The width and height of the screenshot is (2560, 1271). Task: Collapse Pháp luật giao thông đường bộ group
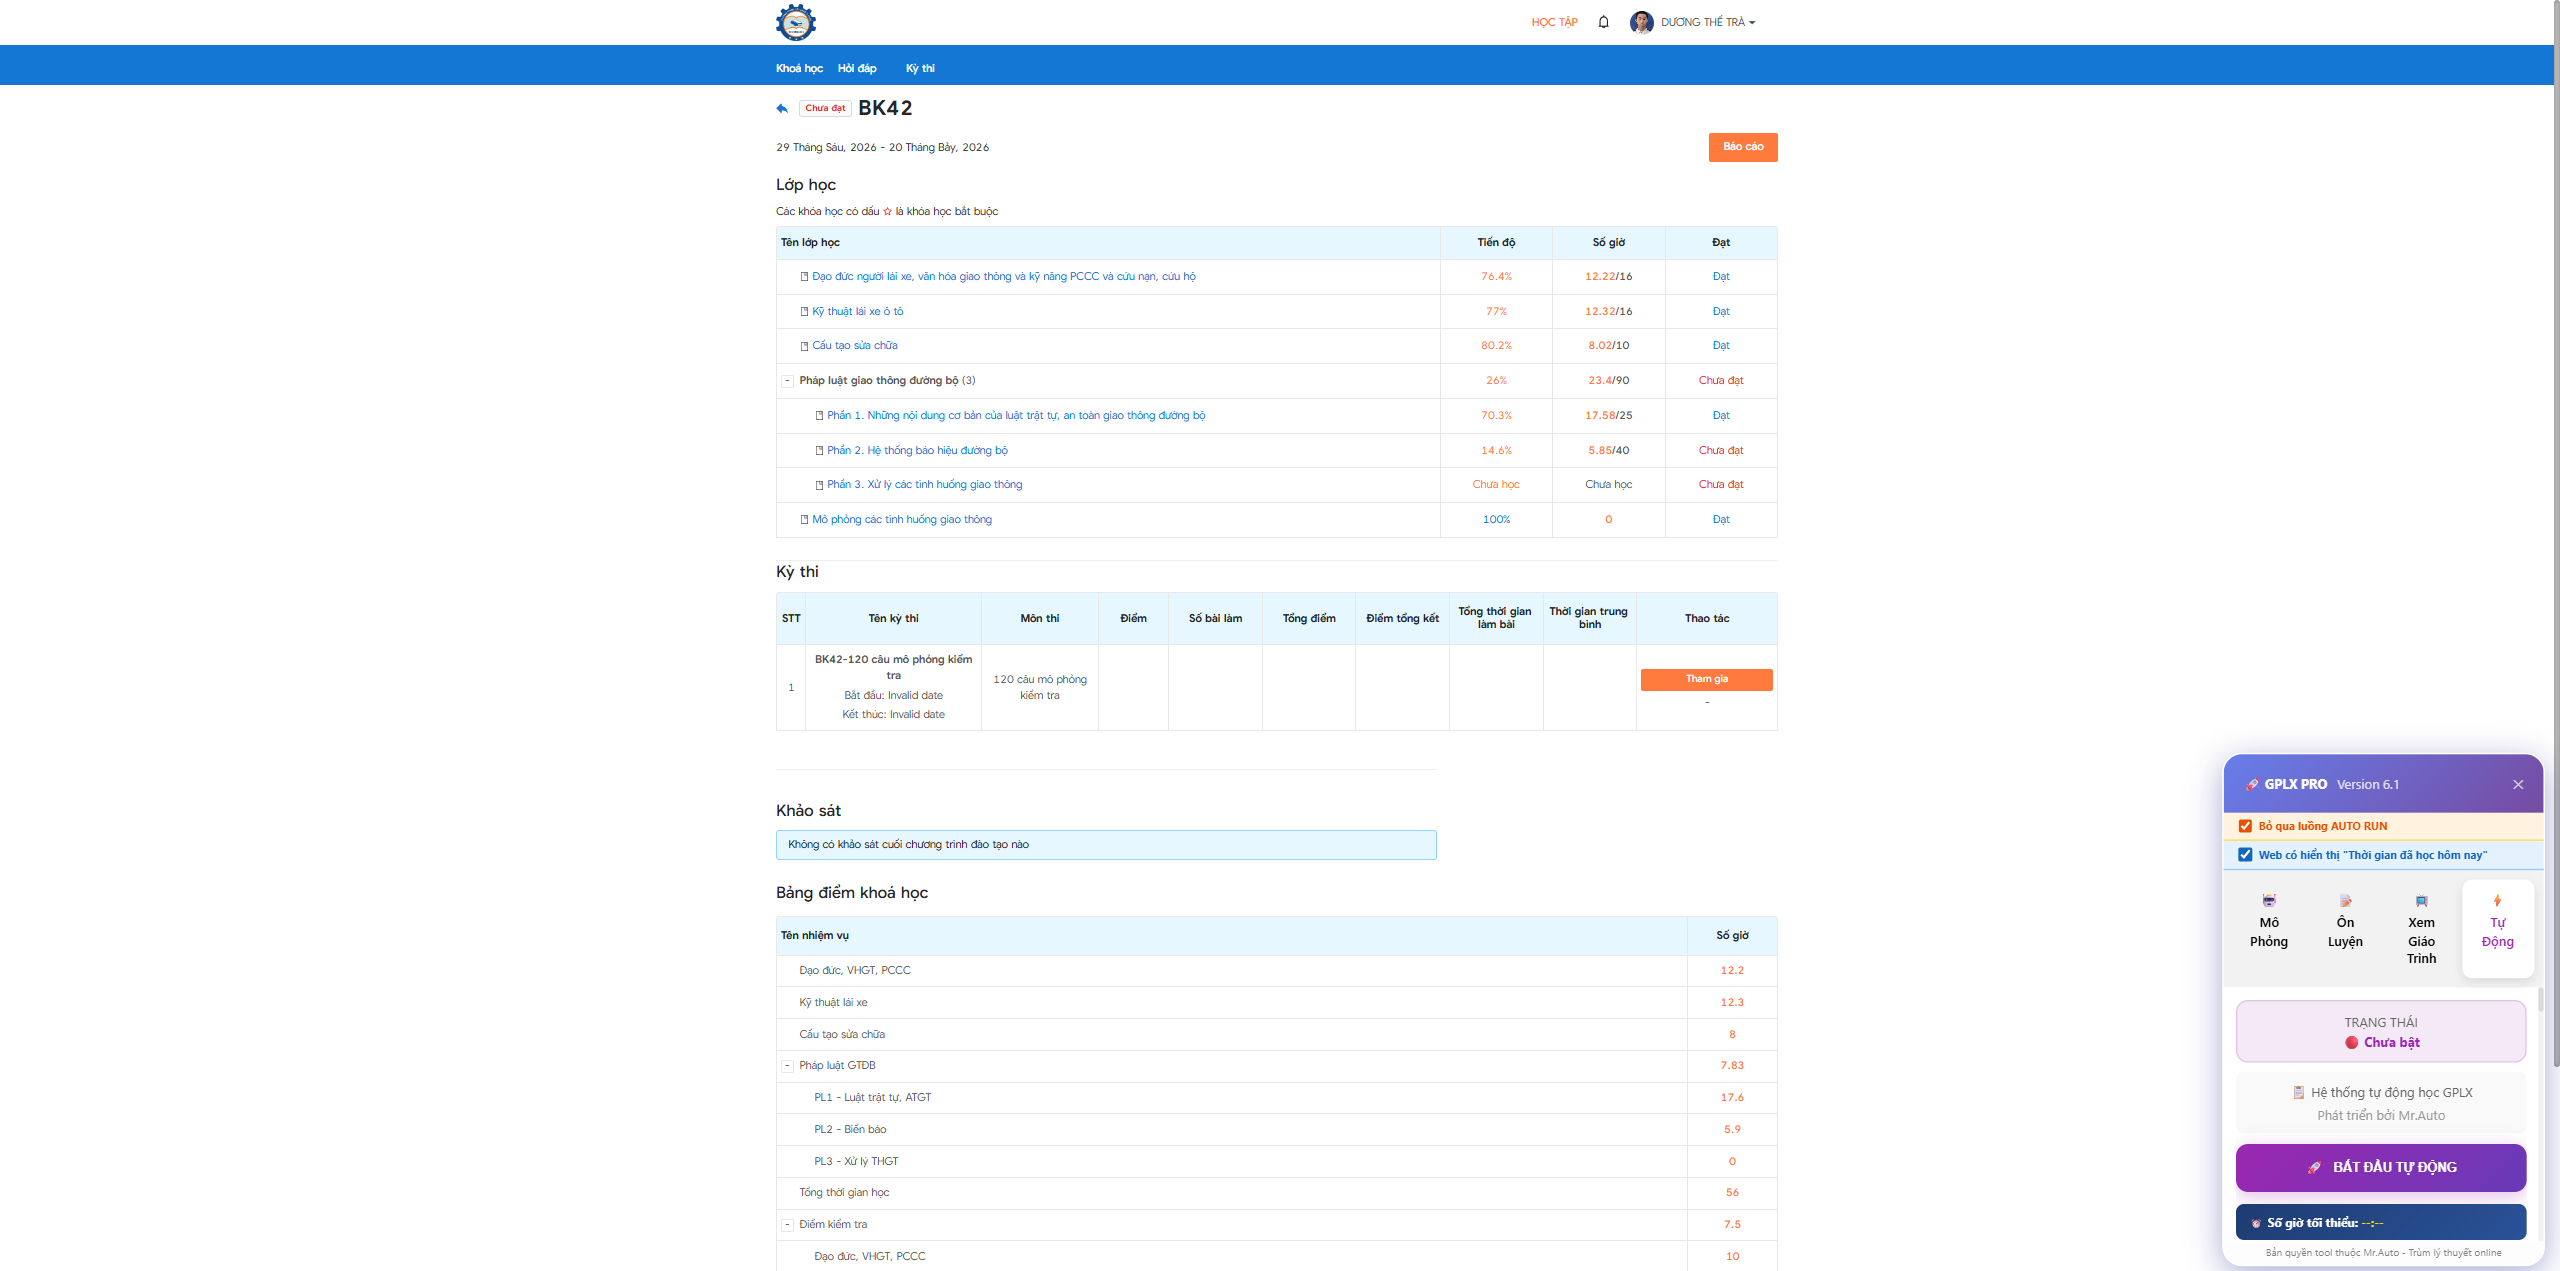[x=787, y=381]
